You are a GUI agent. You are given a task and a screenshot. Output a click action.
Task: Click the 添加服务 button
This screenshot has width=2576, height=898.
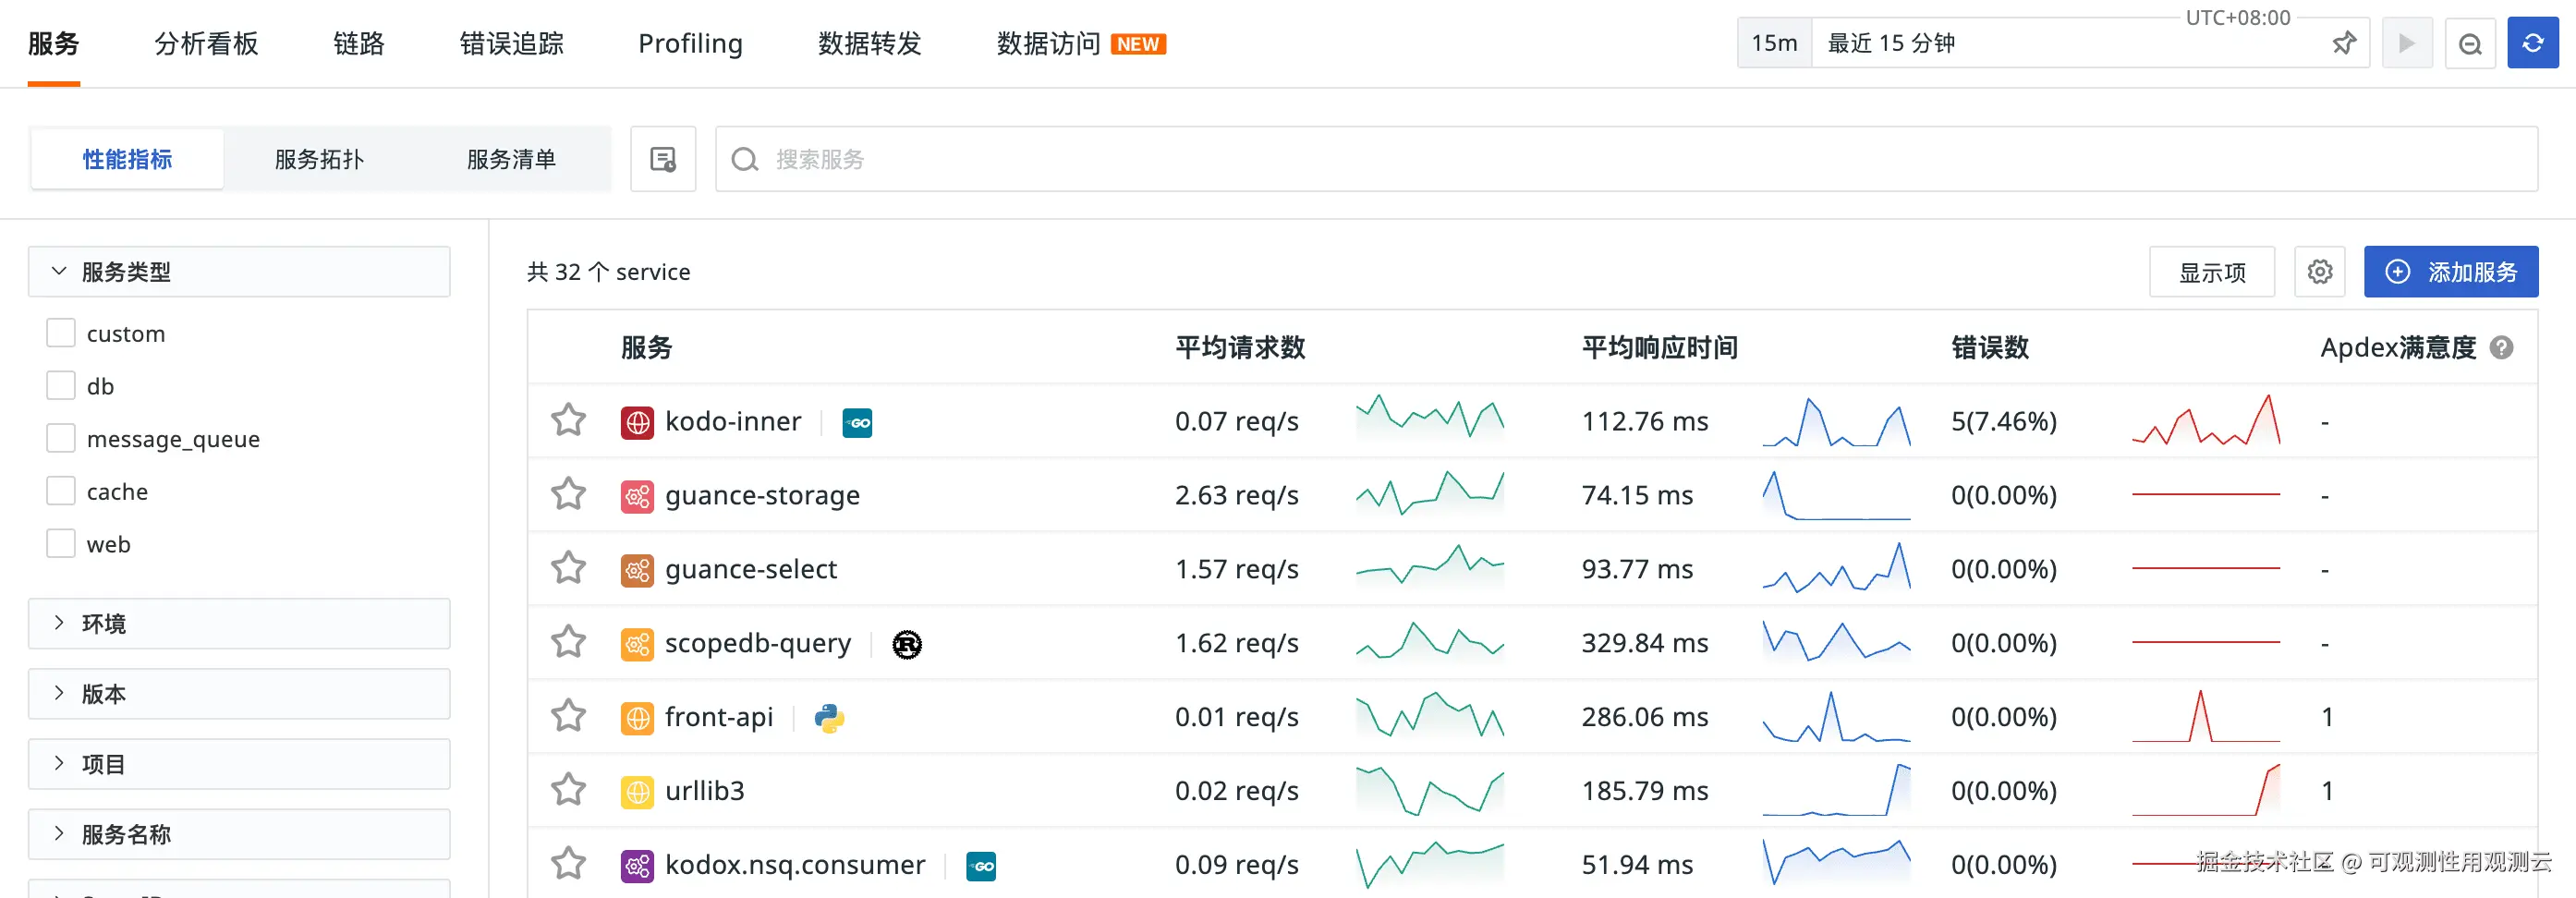click(2451, 272)
